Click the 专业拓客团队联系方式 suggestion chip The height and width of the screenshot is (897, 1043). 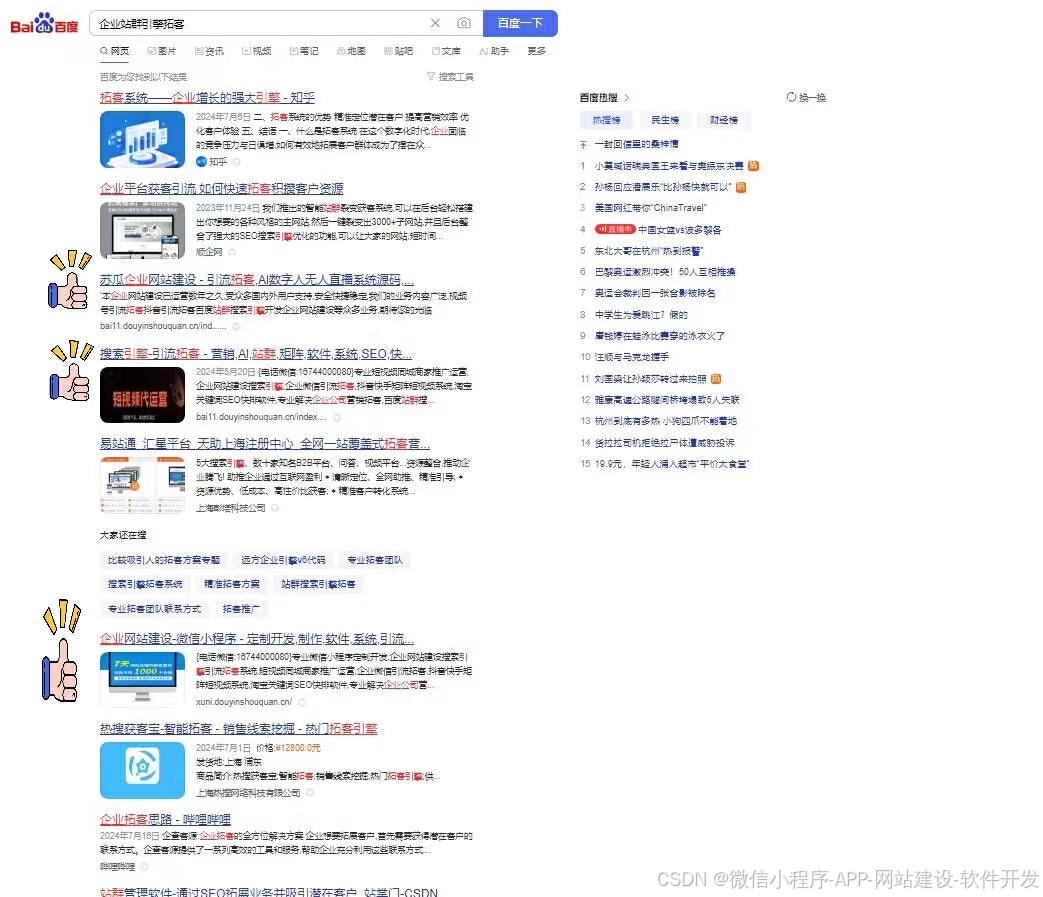154,608
